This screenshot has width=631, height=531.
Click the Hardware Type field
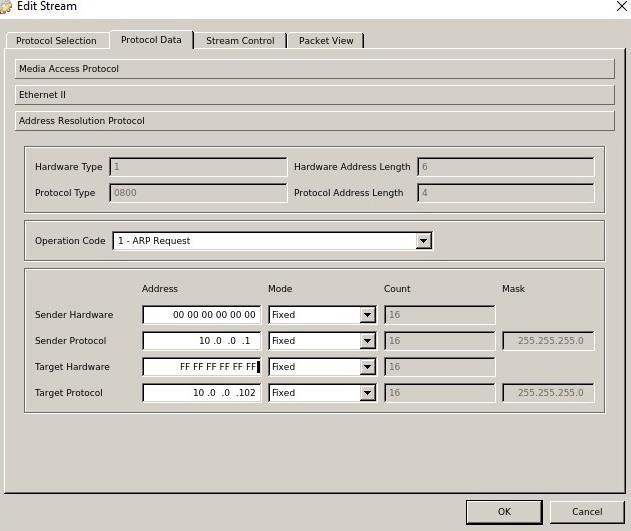[198, 167]
